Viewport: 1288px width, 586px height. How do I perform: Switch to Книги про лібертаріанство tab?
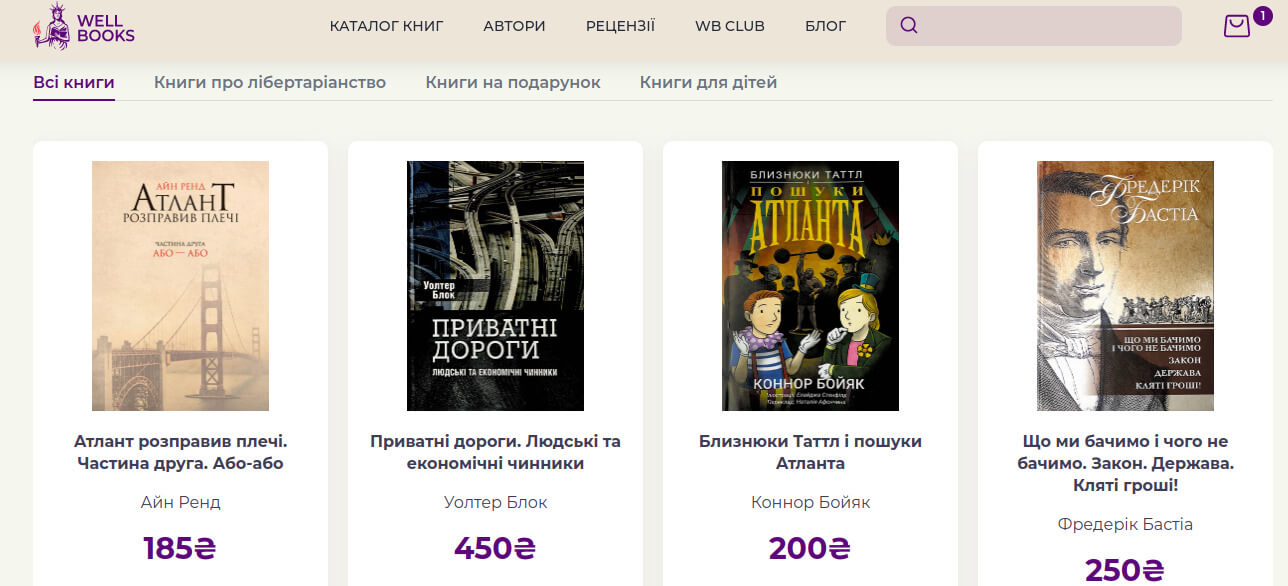(x=270, y=83)
